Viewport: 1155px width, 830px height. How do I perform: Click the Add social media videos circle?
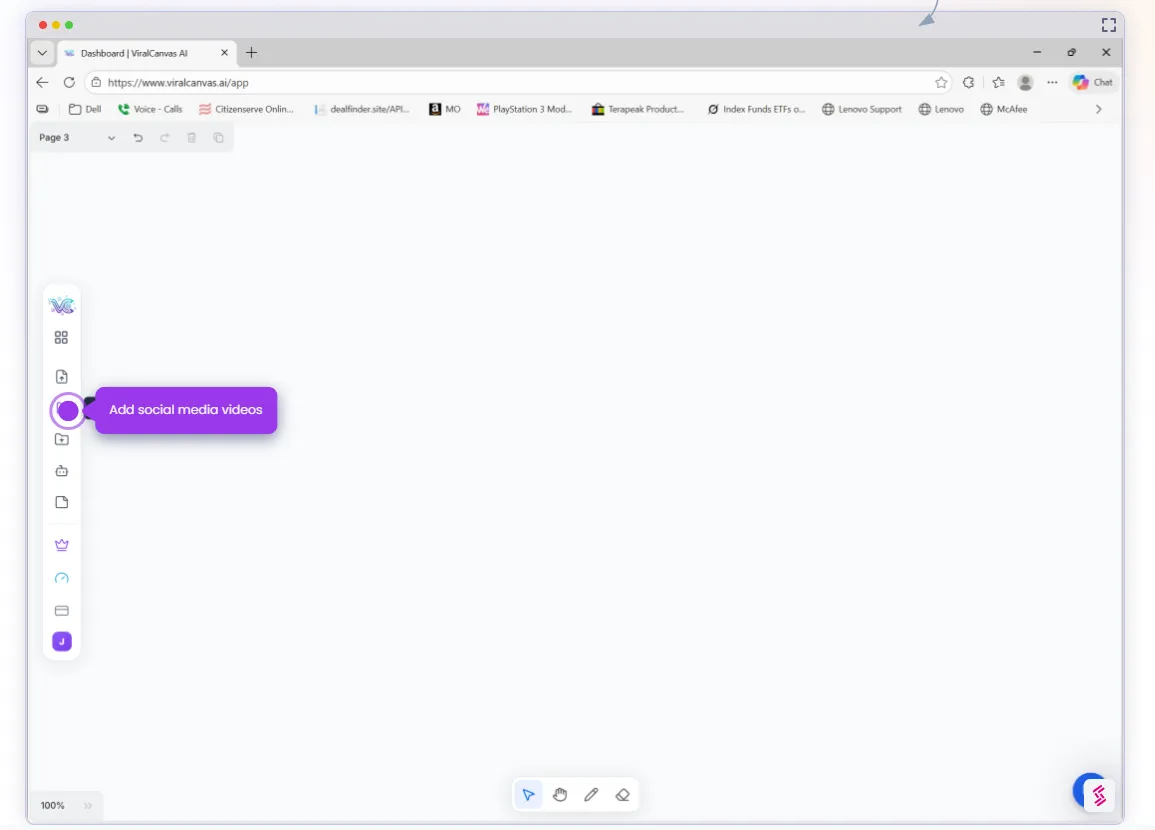[67, 410]
